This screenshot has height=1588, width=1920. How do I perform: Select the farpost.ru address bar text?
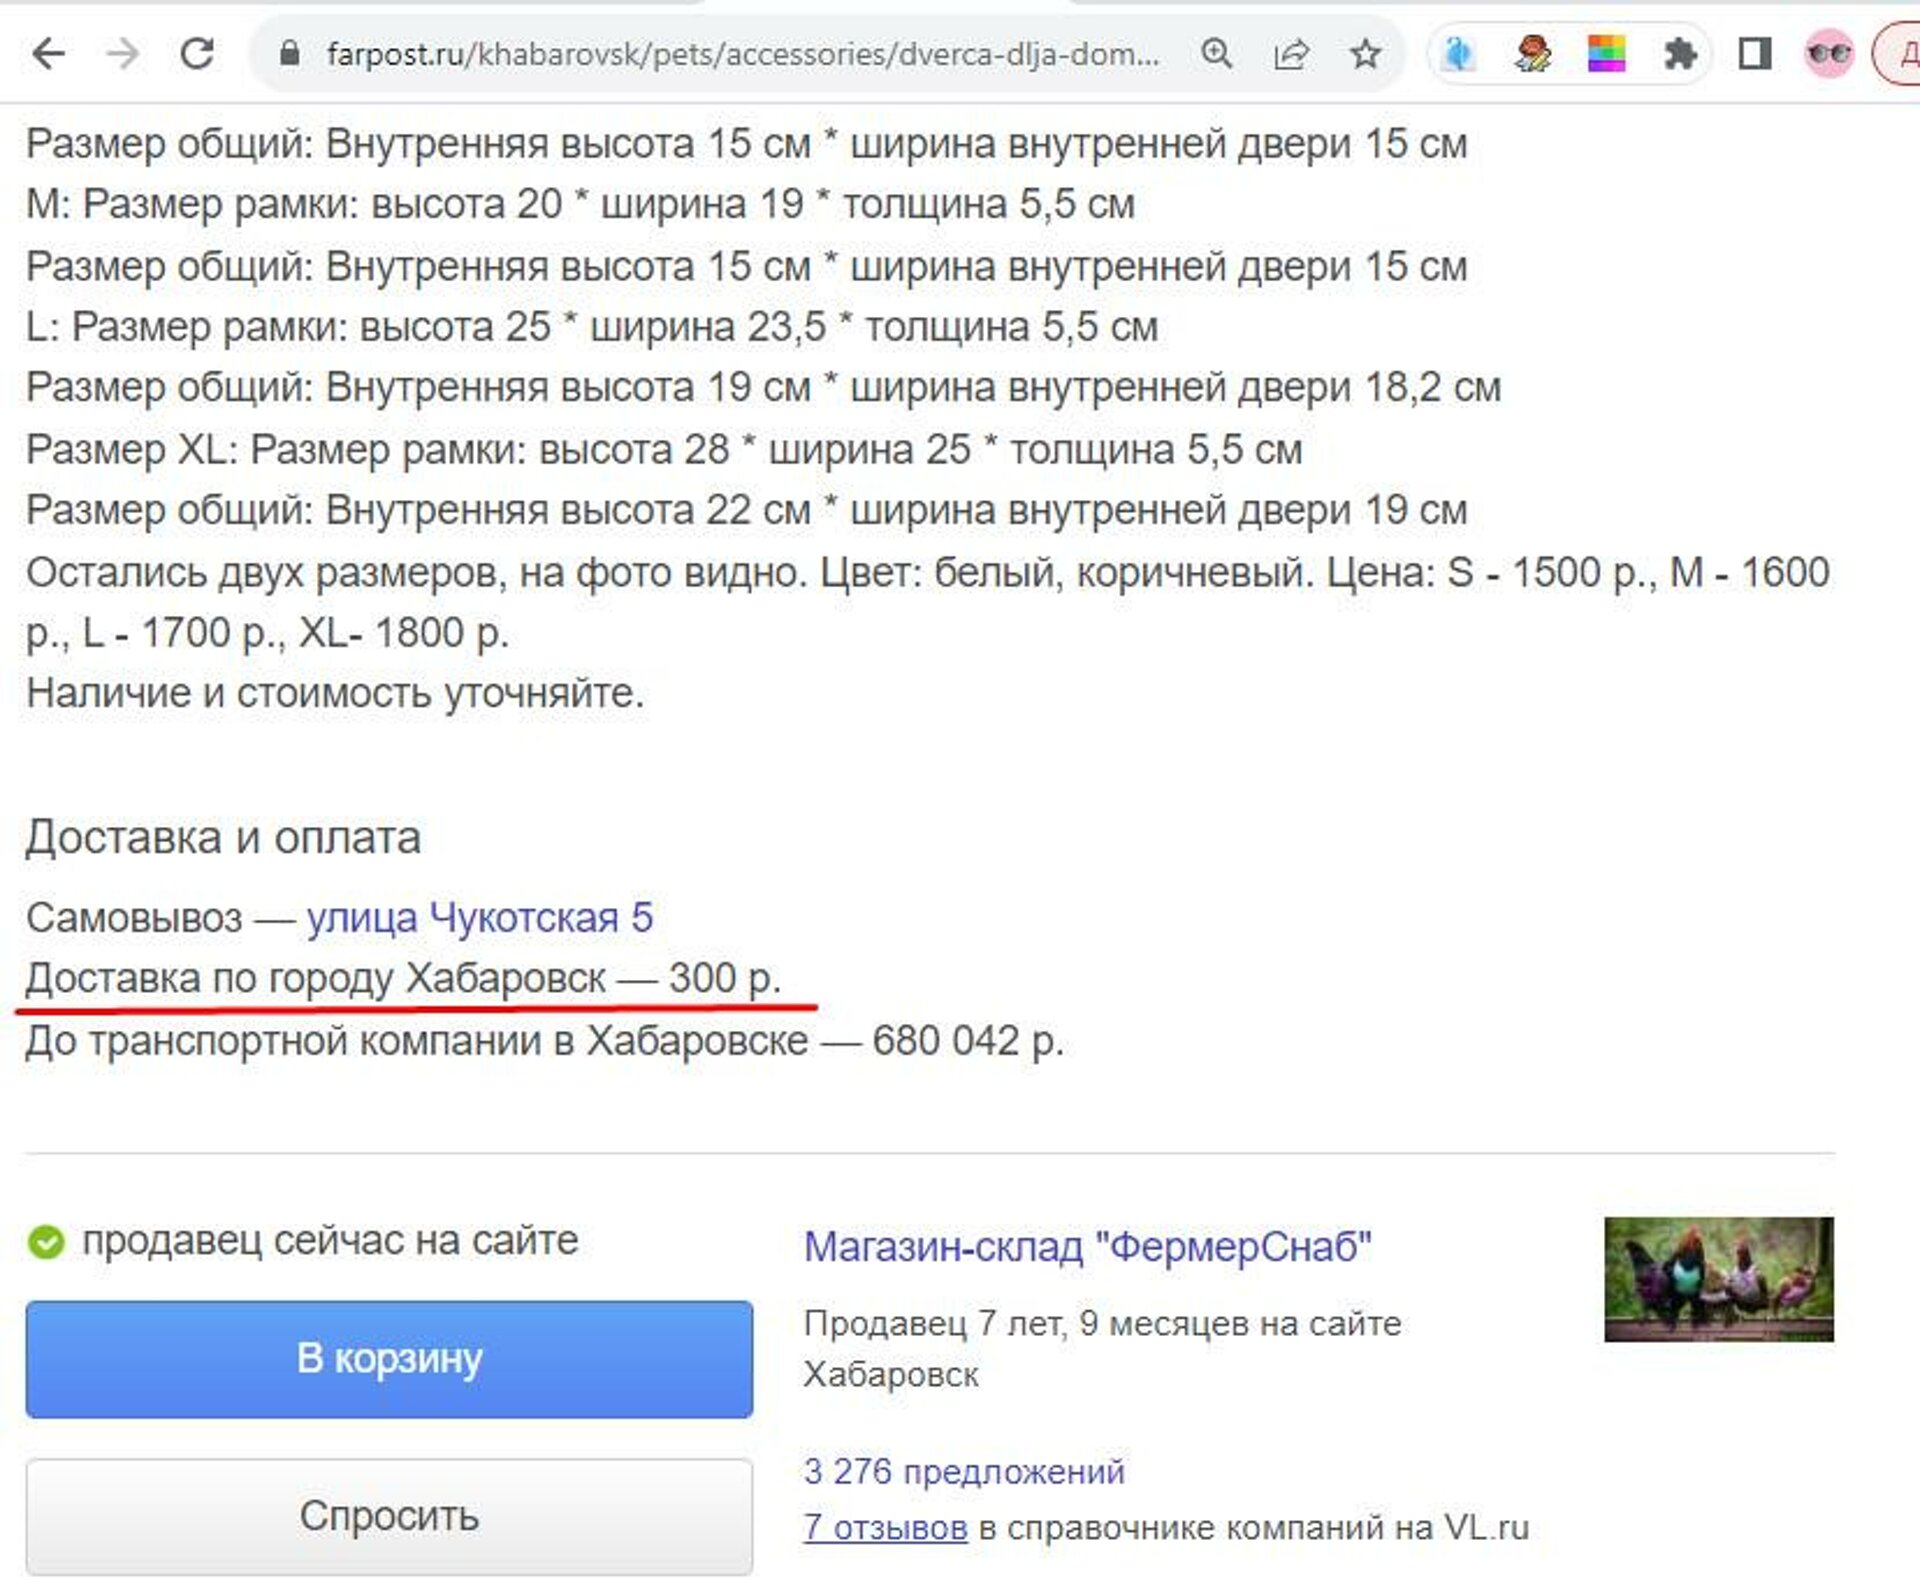743,54
